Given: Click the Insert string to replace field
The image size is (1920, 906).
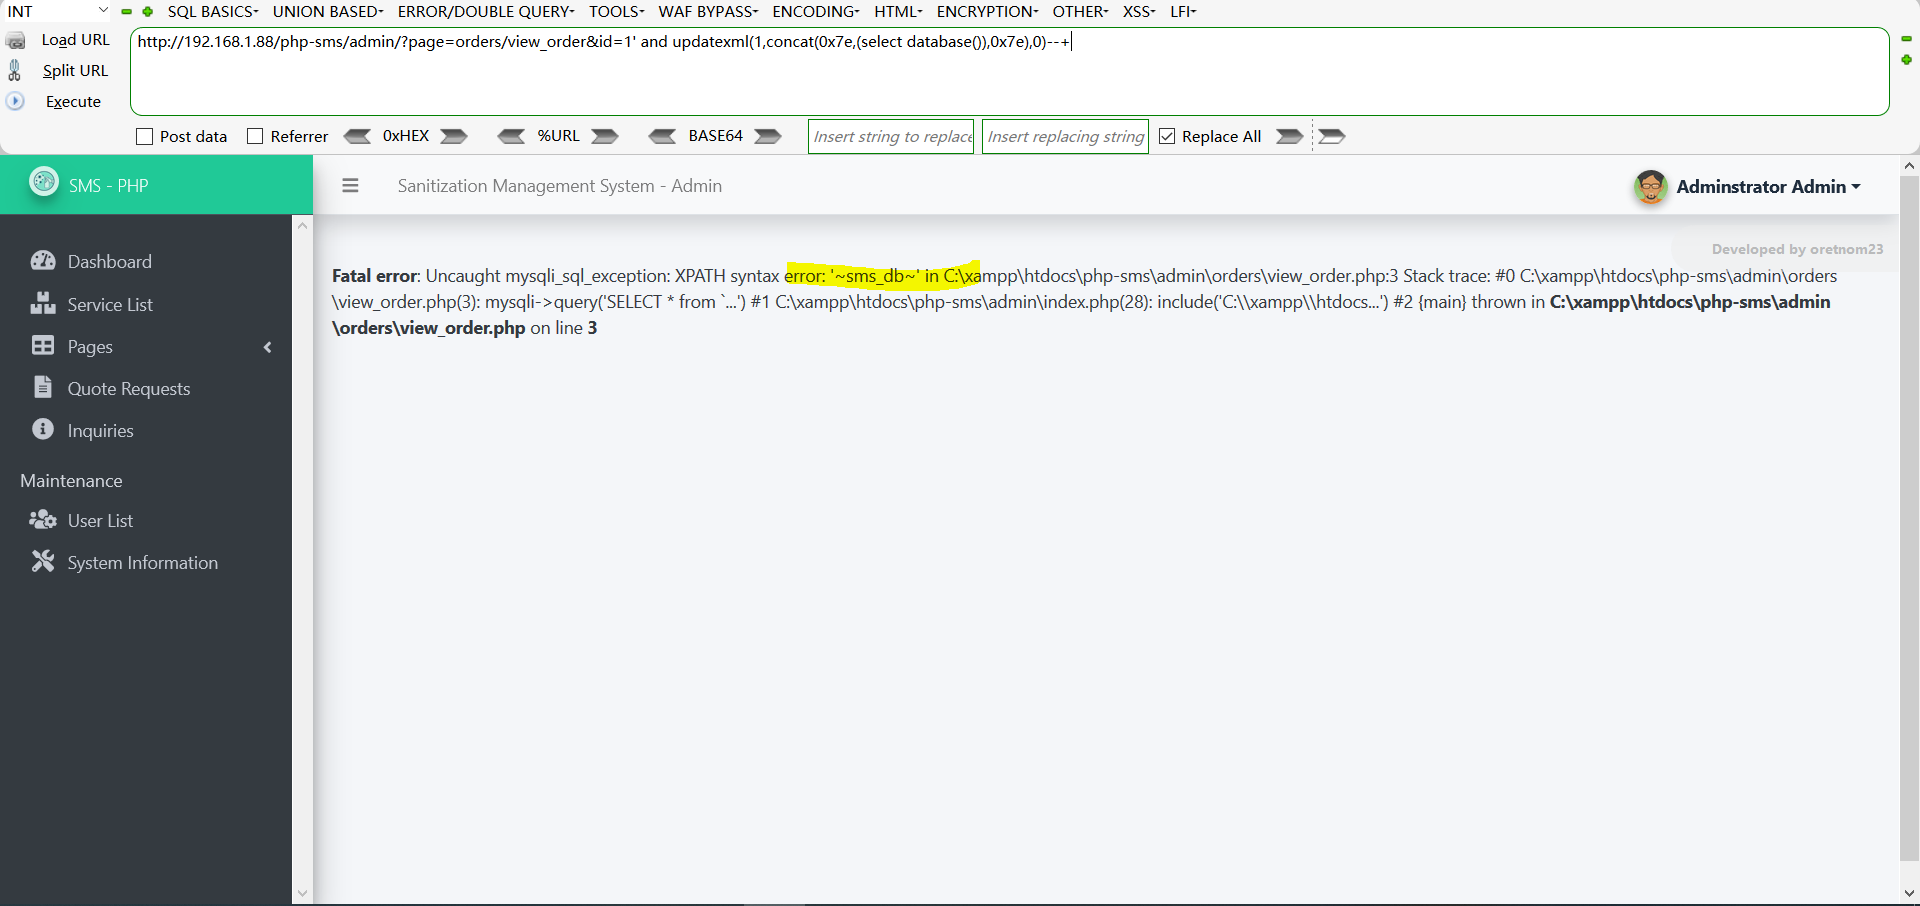Looking at the screenshot, I should pyautogui.click(x=891, y=137).
